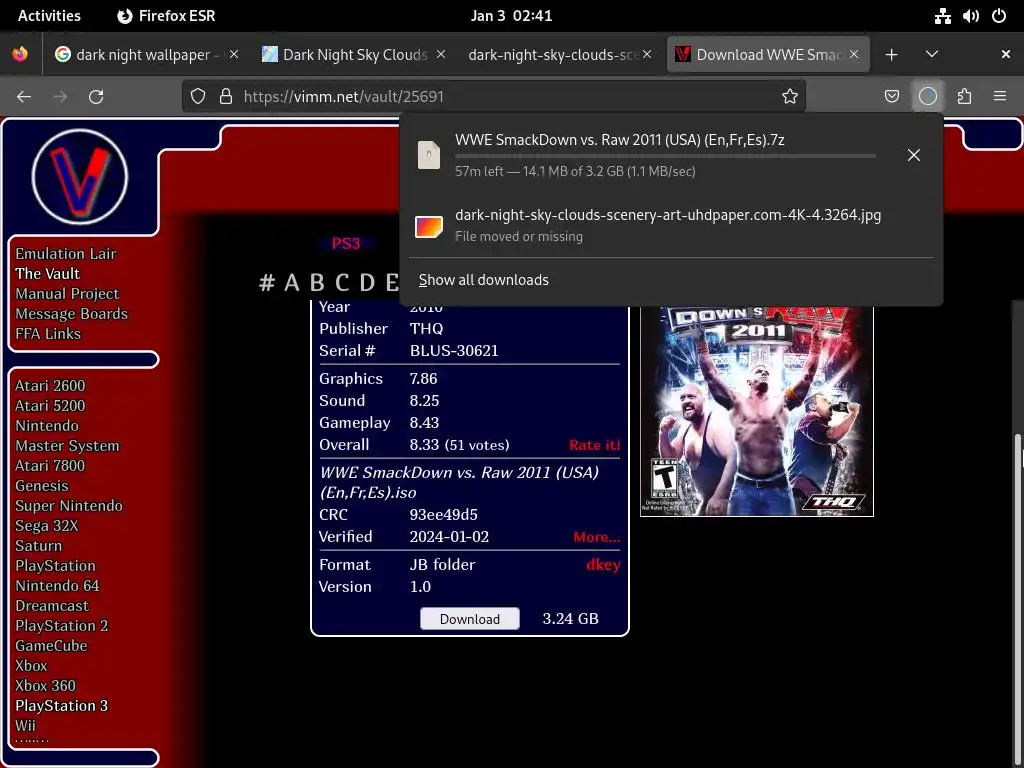Save to Pocket icon in toolbar
This screenshot has height=768, width=1024.
891,97
